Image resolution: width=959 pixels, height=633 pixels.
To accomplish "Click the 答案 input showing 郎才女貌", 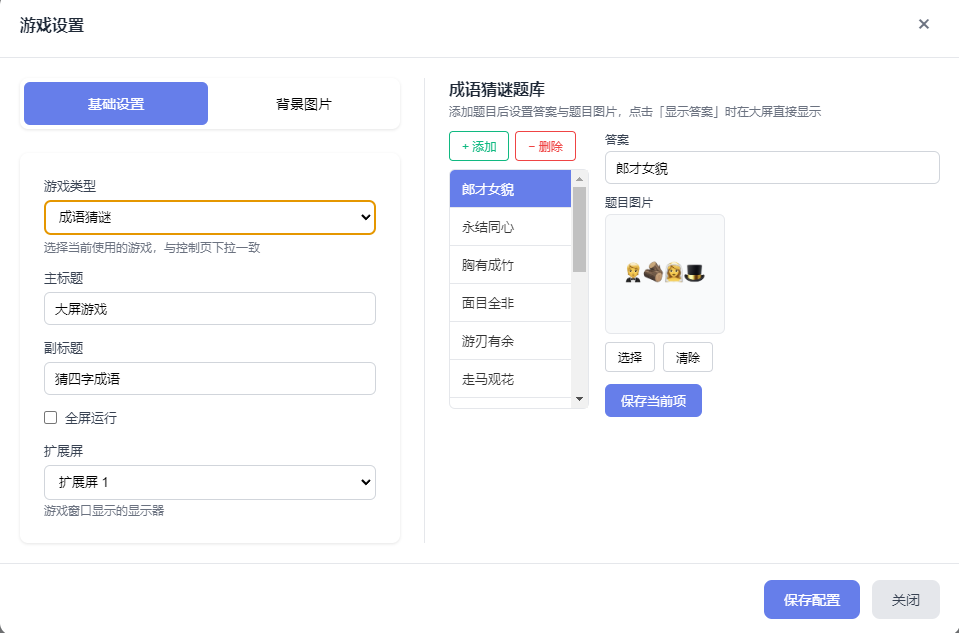I will tap(771, 167).
